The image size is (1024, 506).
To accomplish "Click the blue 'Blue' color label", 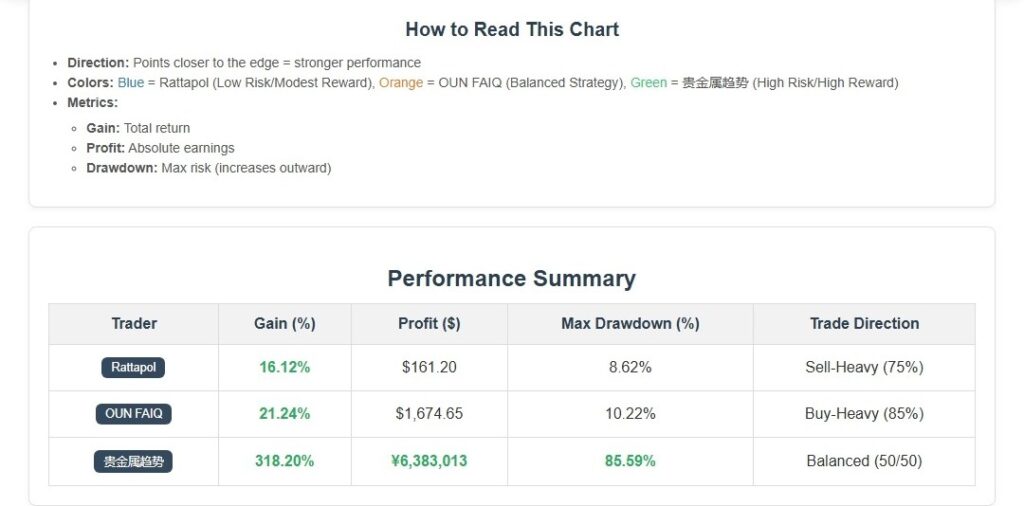I will (130, 83).
